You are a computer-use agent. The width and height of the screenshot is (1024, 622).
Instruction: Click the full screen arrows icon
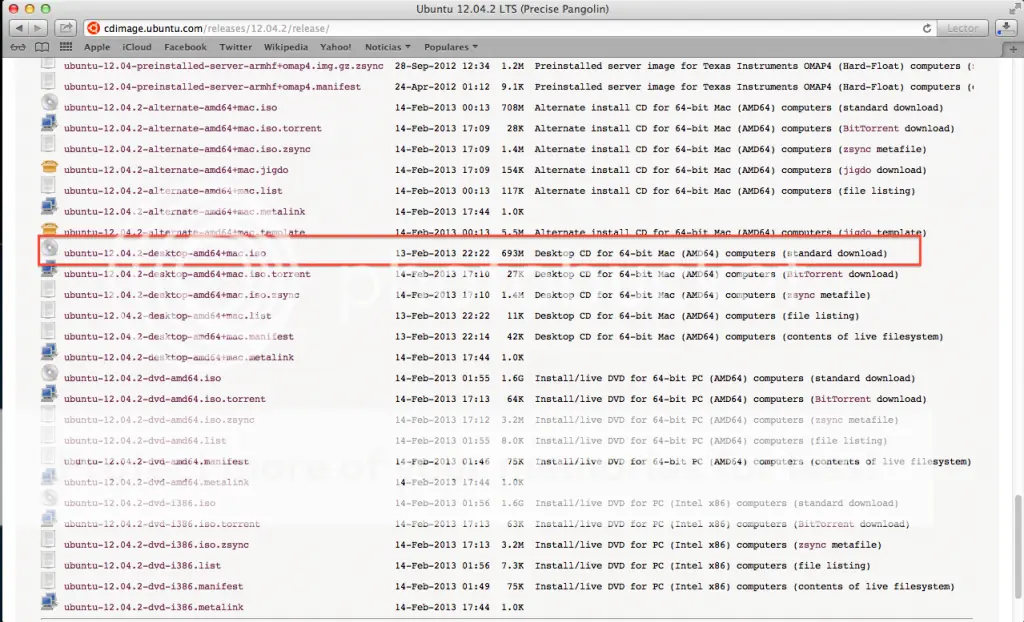click(x=1014, y=8)
